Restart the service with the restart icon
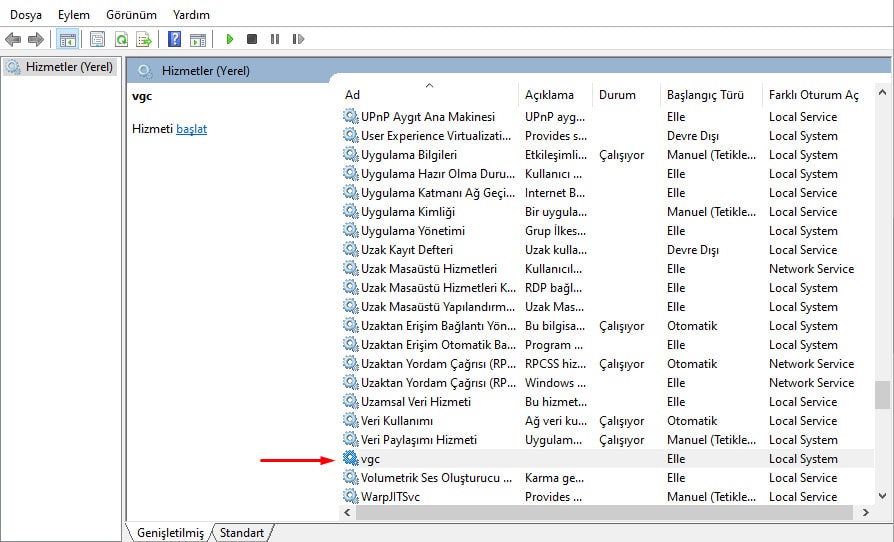The height and width of the screenshot is (542, 894). pyautogui.click(x=298, y=39)
